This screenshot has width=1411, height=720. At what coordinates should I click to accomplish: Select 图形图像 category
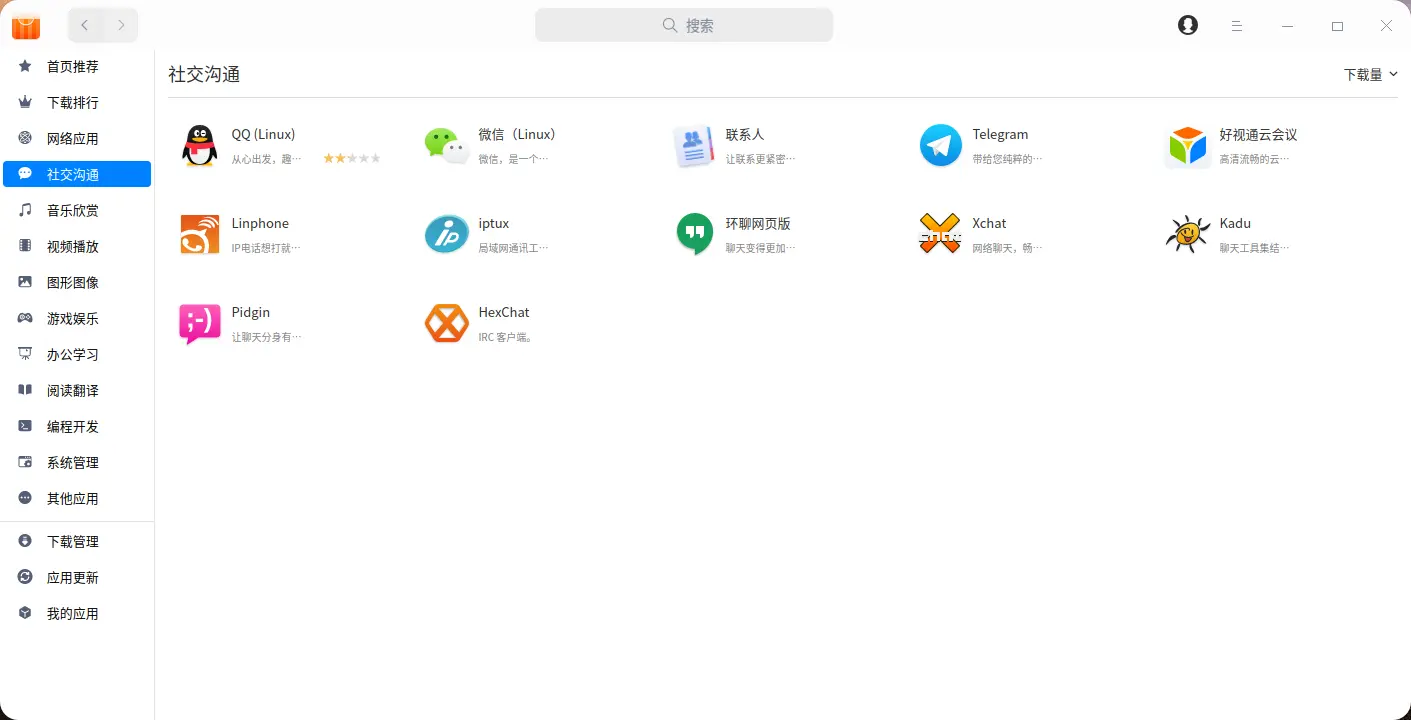tap(77, 282)
